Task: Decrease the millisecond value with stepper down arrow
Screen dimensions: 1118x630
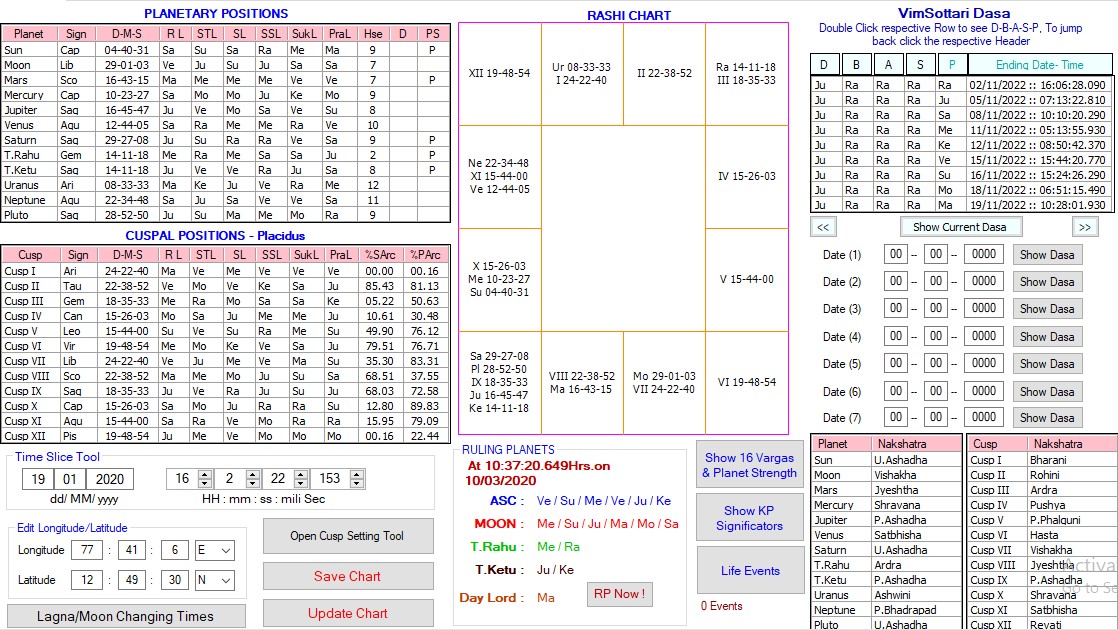Action: point(357,483)
